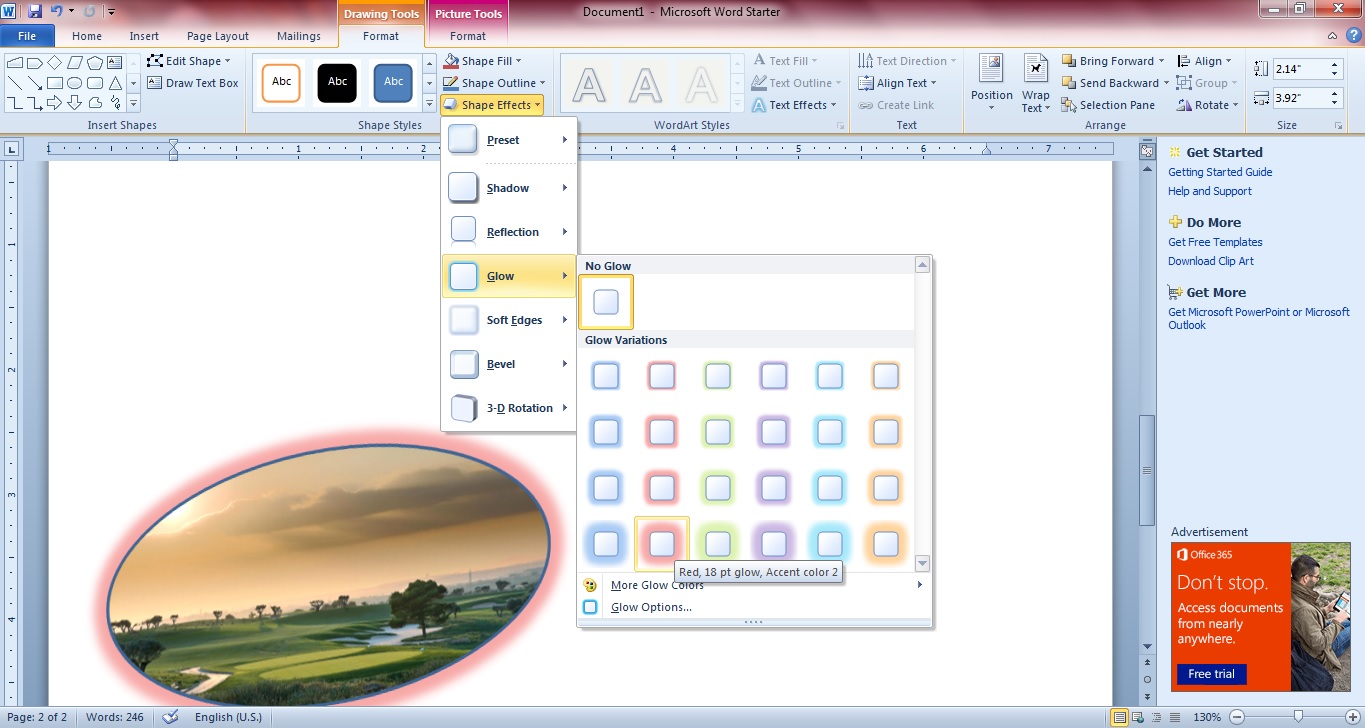Switch to the Mailings tab

pos(299,36)
